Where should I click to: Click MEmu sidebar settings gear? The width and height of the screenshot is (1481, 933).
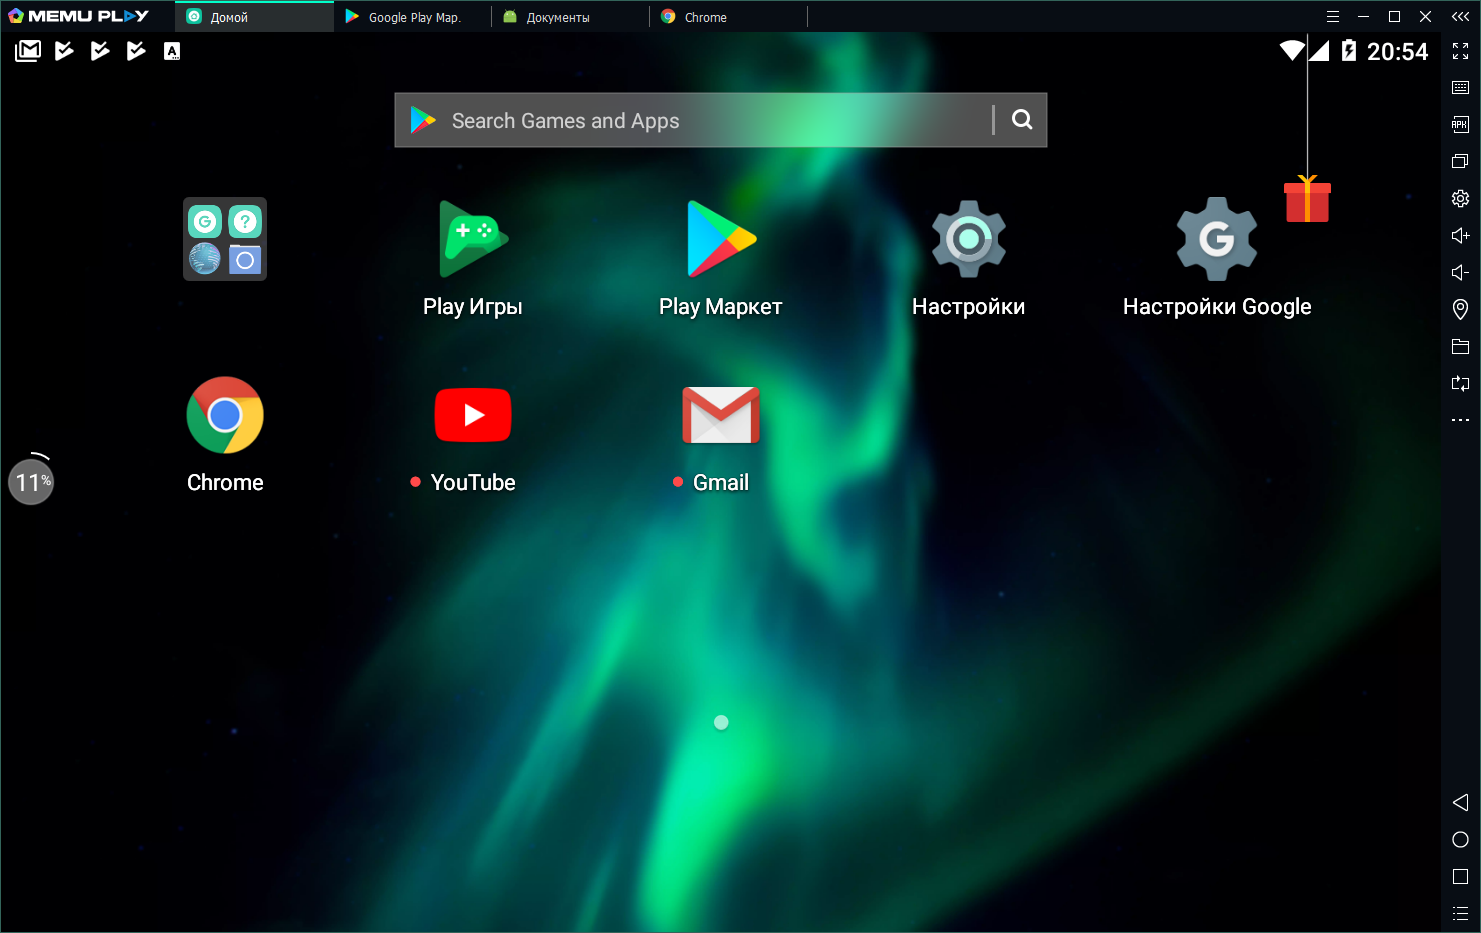tap(1460, 198)
